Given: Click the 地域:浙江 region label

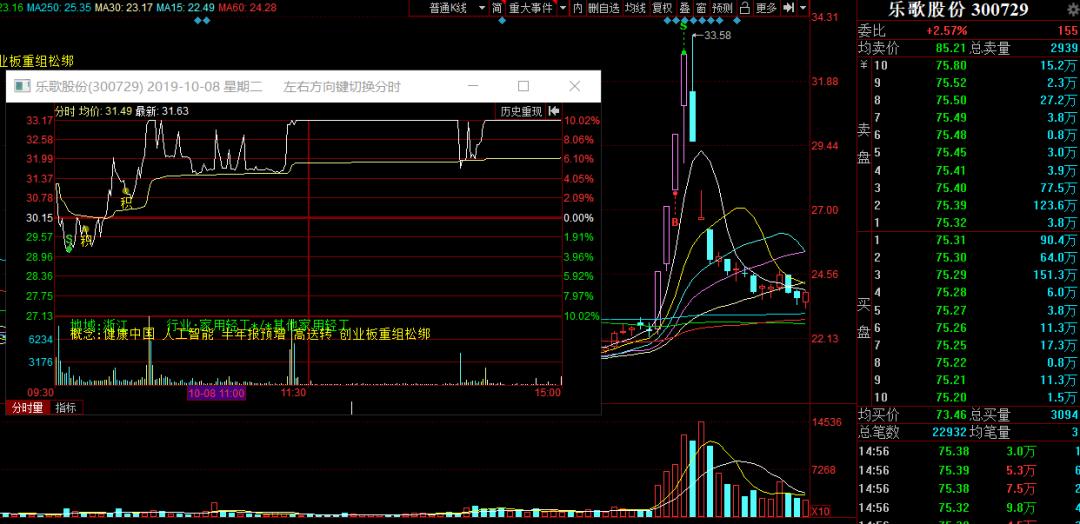Looking at the screenshot, I should click(x=99, y=323).
